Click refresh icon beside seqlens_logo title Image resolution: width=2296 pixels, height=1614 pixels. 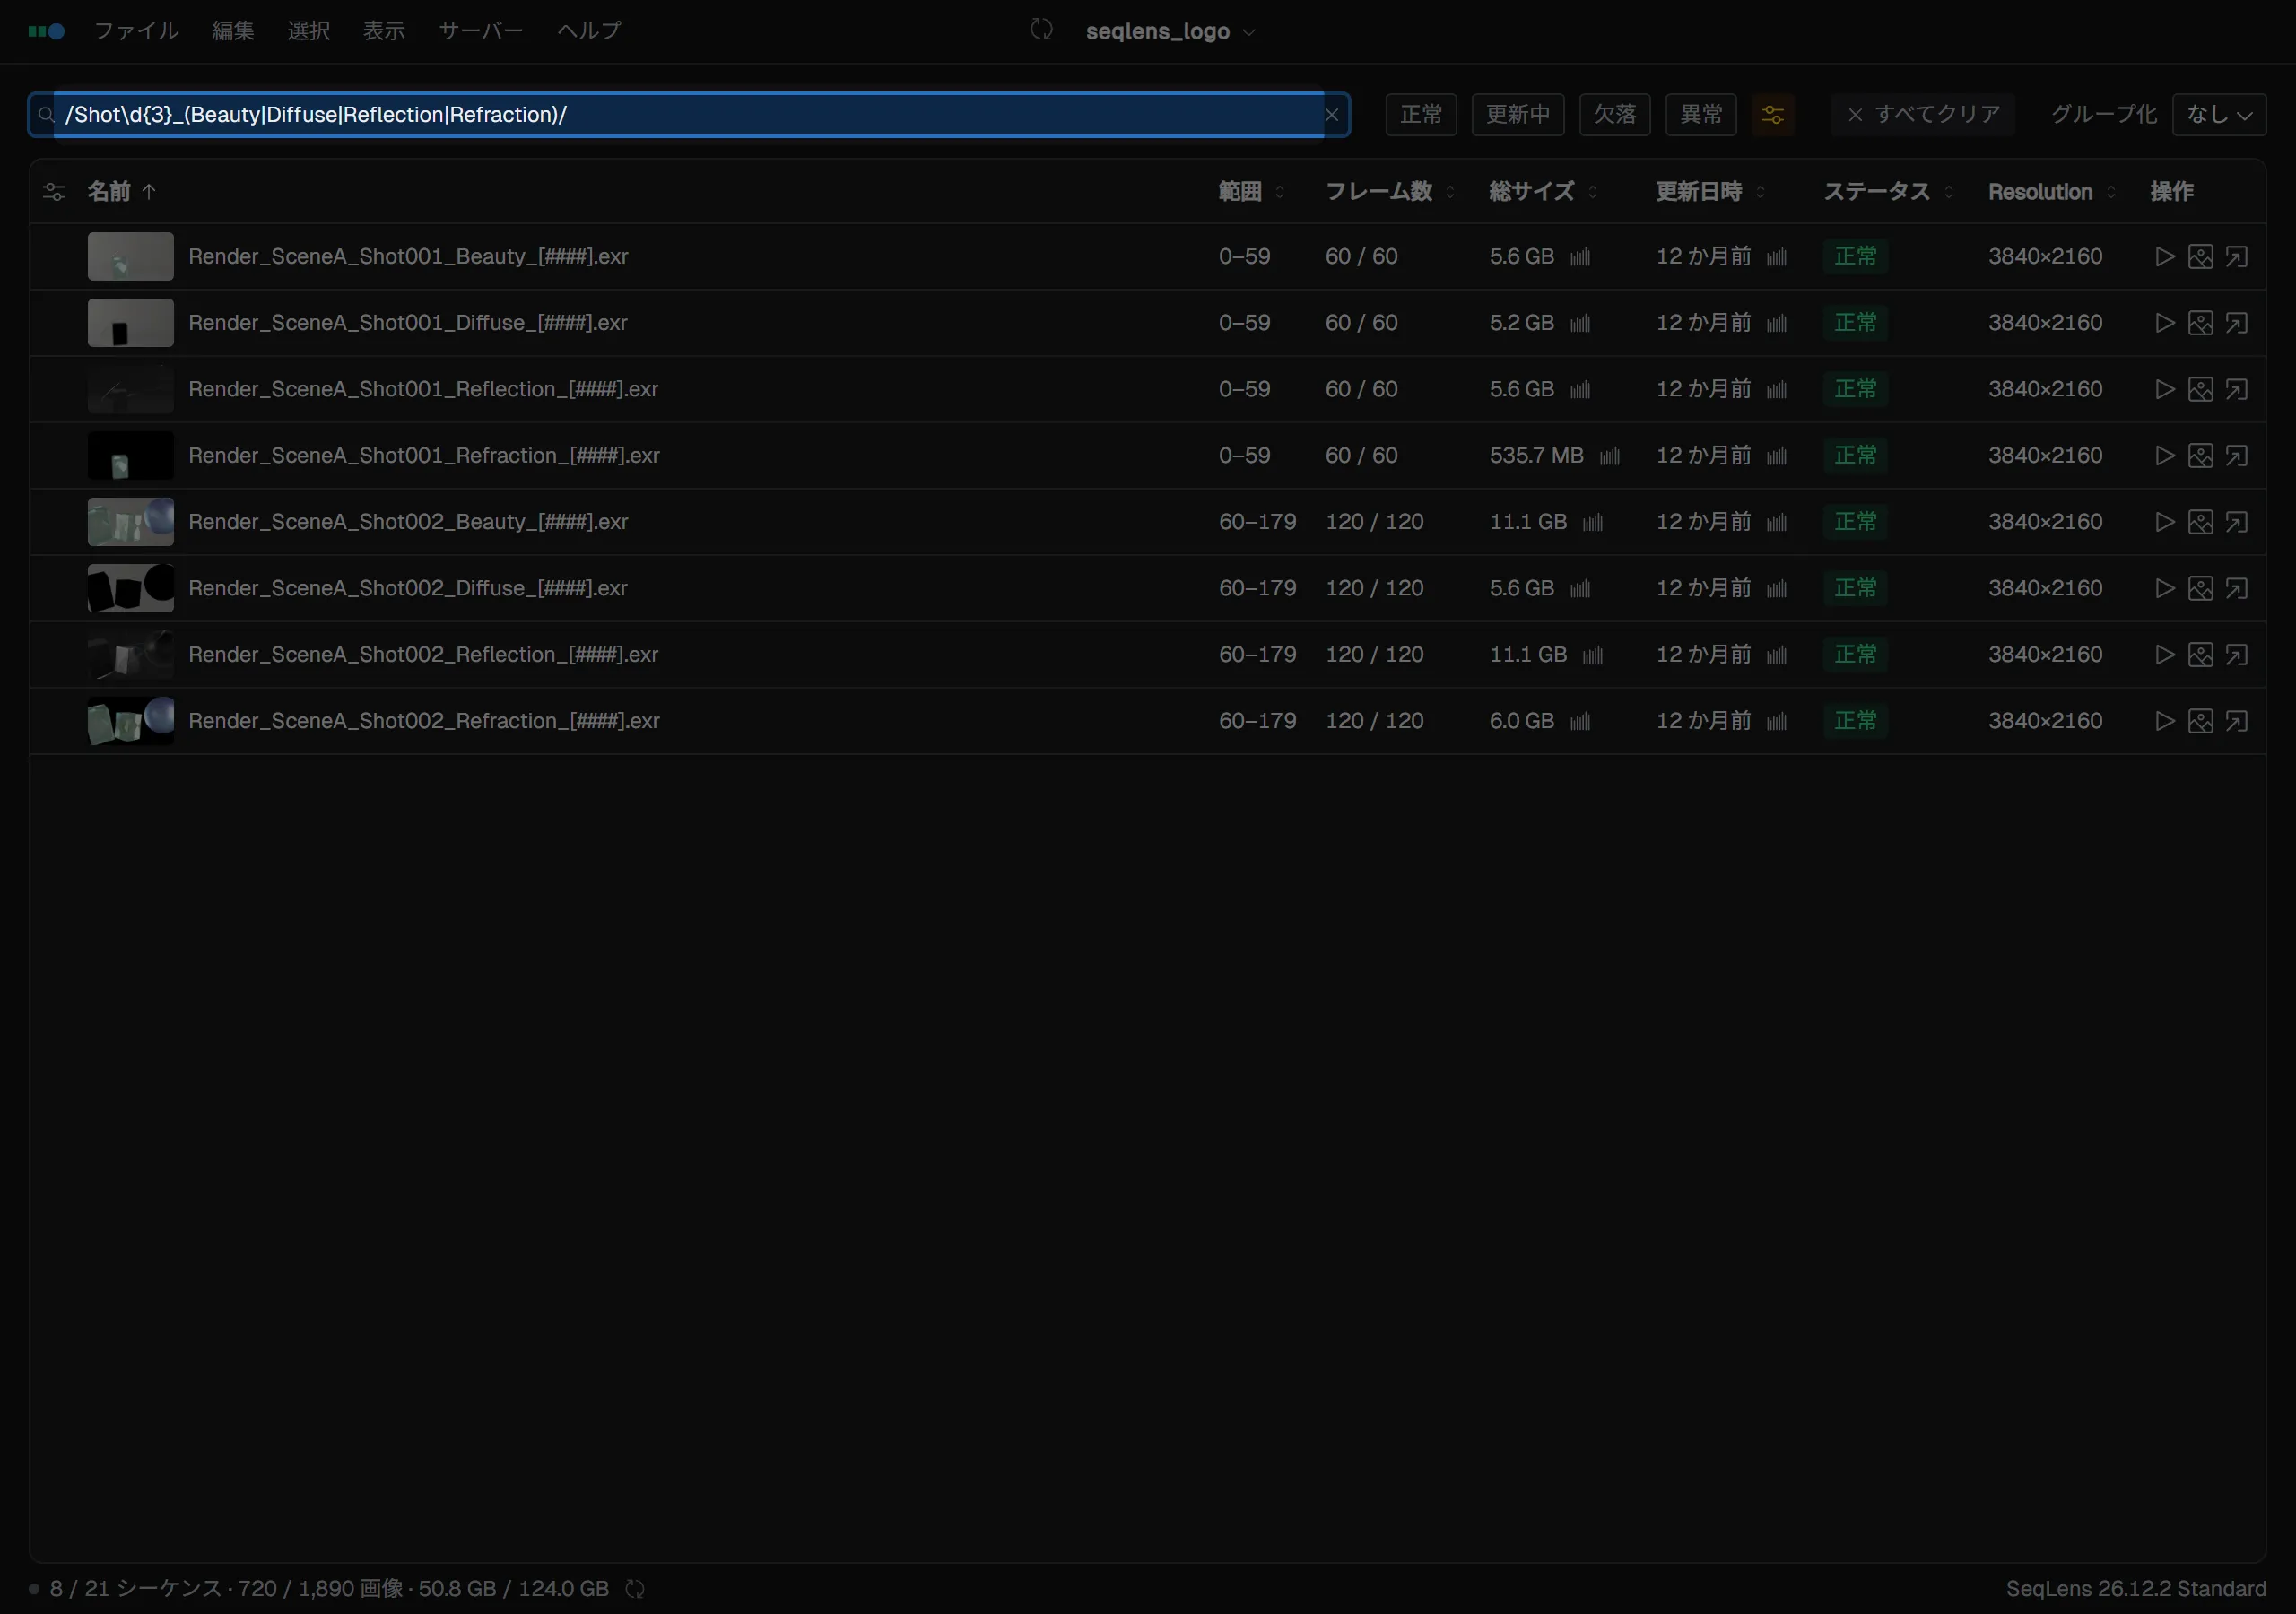(x=1041, y=30)
